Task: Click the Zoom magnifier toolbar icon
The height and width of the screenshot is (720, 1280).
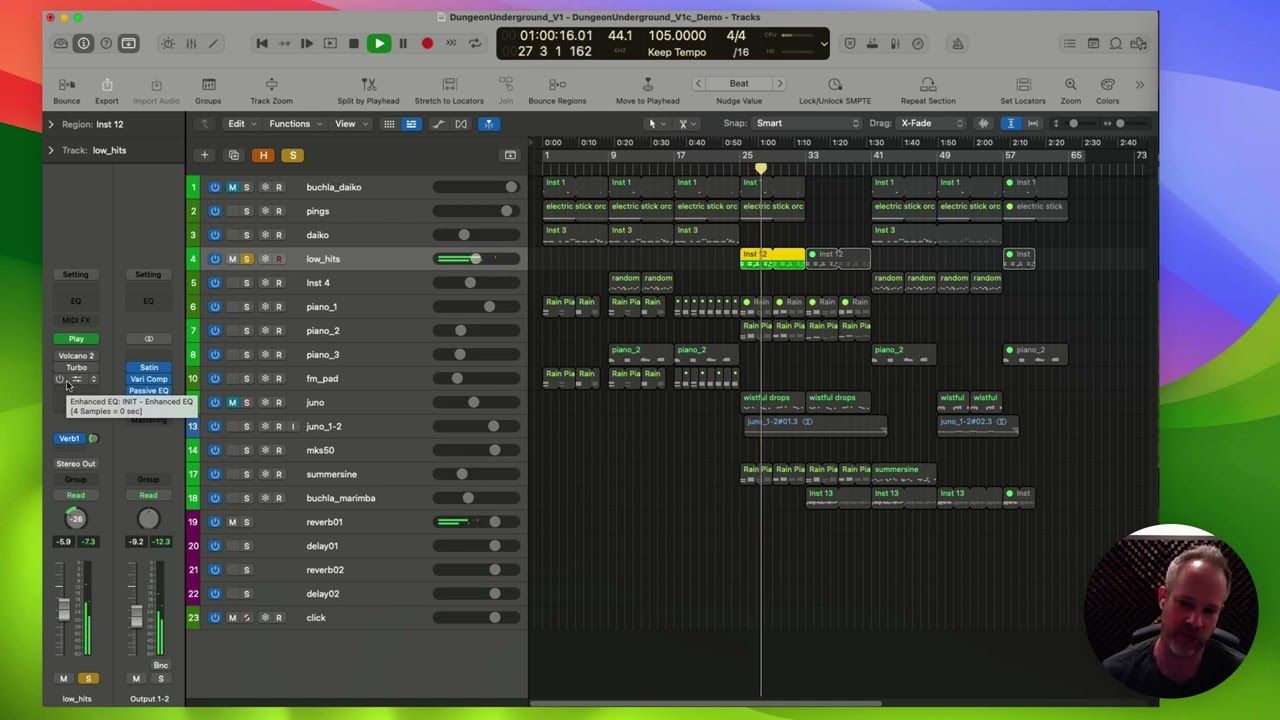Action: 1071,85
